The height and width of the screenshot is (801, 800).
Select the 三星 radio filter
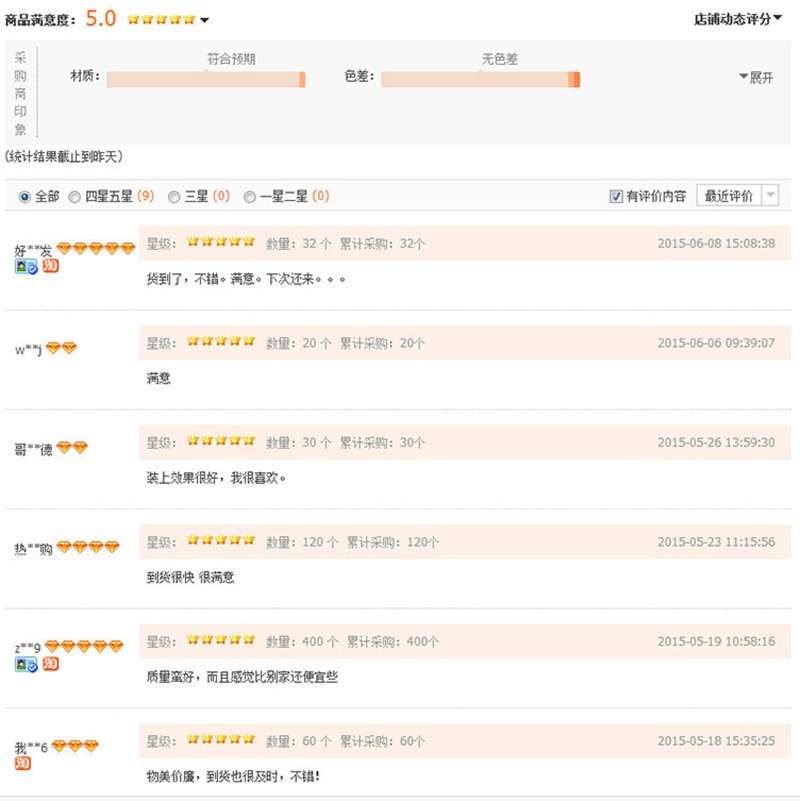point(174,197)
